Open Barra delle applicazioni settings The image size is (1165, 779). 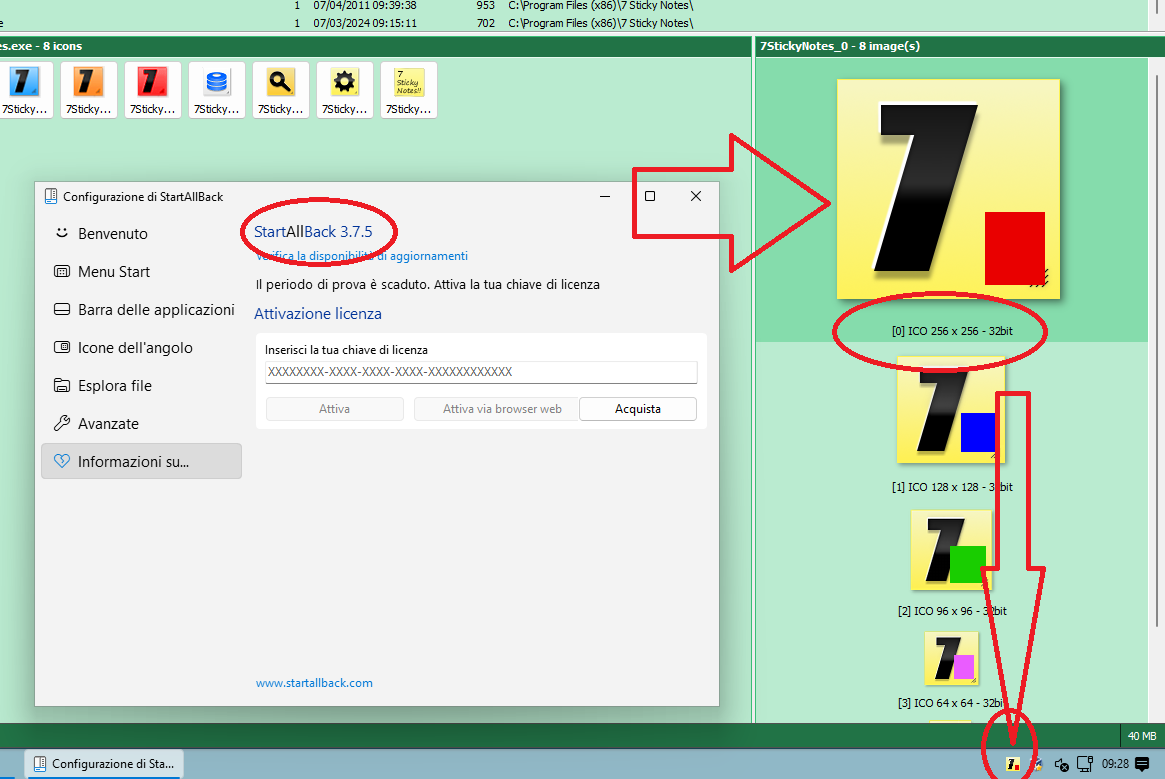pos(141,309)
